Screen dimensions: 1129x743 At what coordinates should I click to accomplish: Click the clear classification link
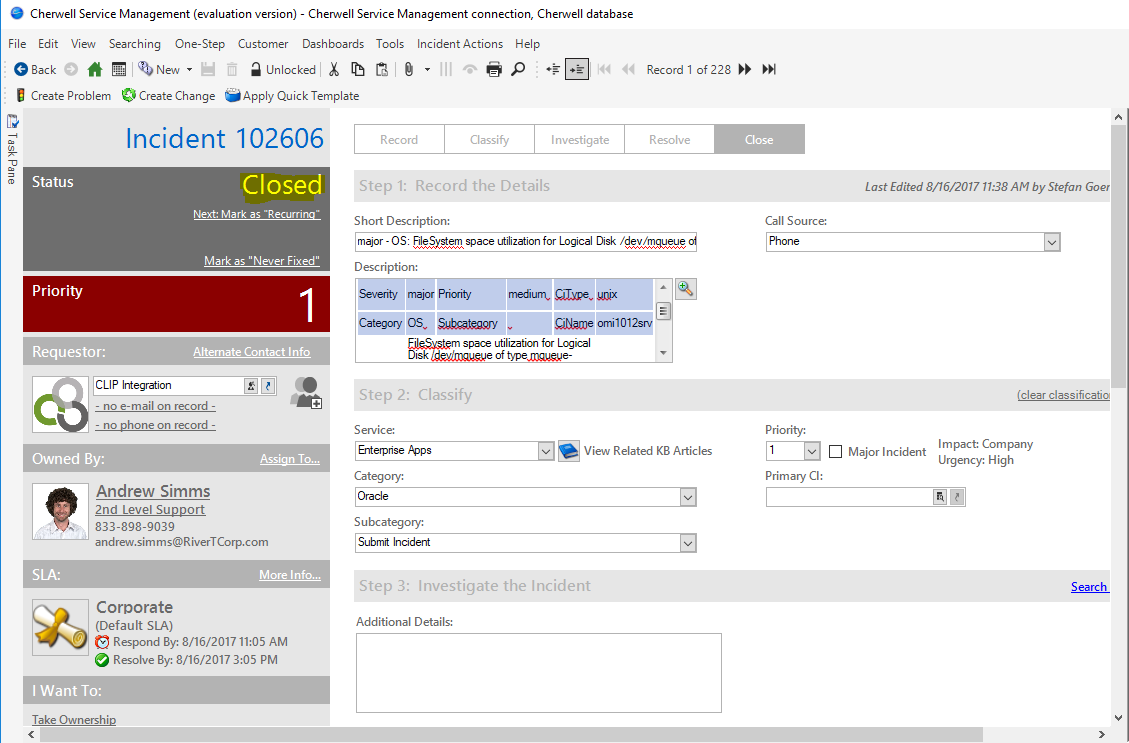[x=1063, y=395]
